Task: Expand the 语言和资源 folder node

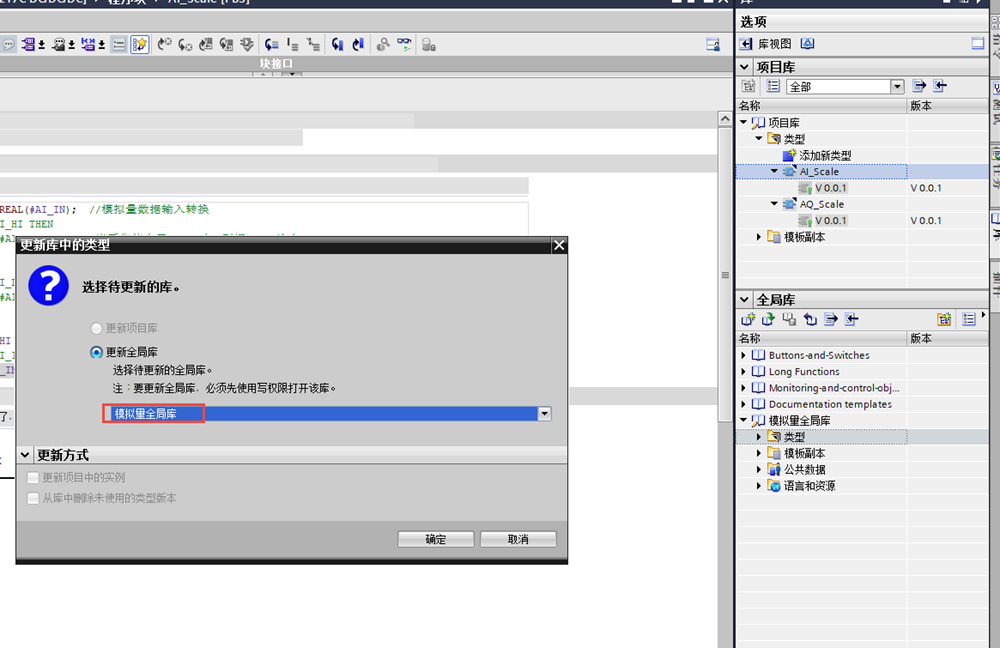Action: click(759, 485)
